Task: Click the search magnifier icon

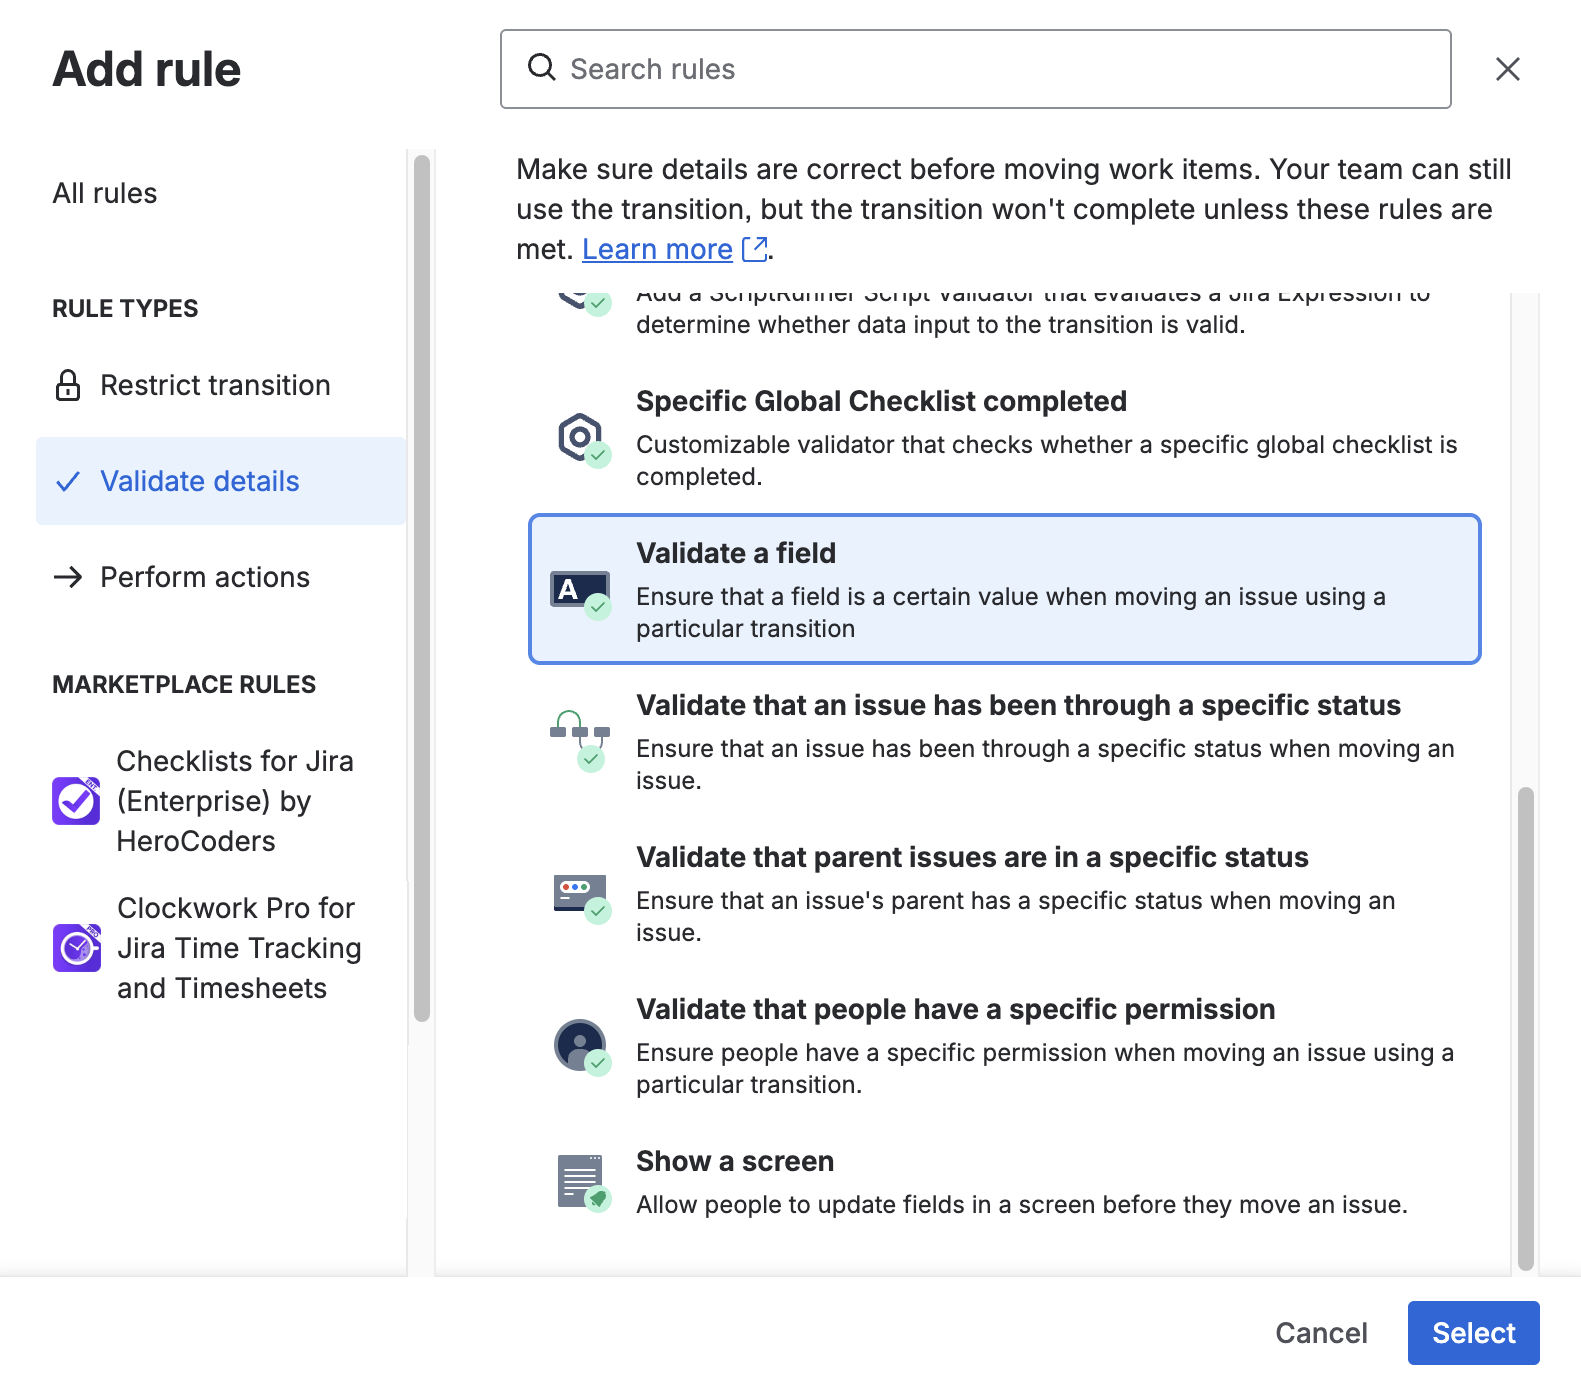Action: click(x=542, y=68)
